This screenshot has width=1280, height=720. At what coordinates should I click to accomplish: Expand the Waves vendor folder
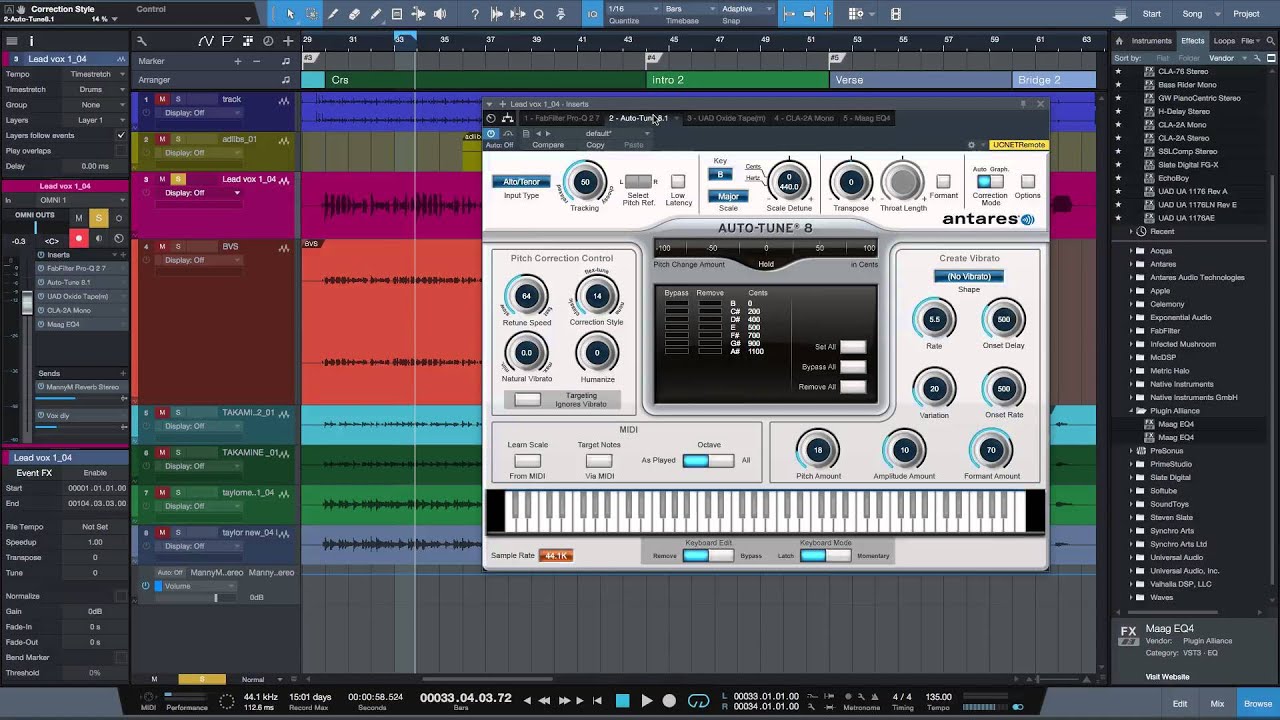(1131, 597)
